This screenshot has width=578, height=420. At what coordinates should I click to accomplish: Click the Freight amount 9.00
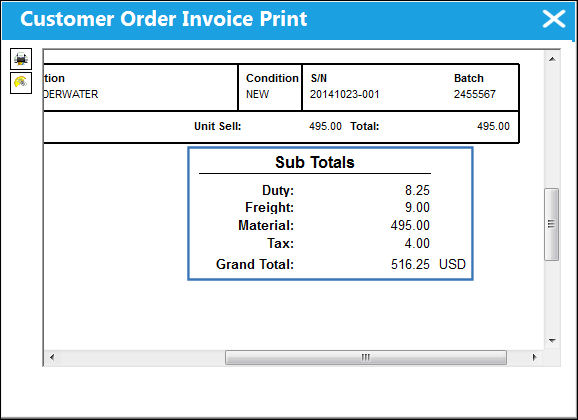click(x=417, y=208)
